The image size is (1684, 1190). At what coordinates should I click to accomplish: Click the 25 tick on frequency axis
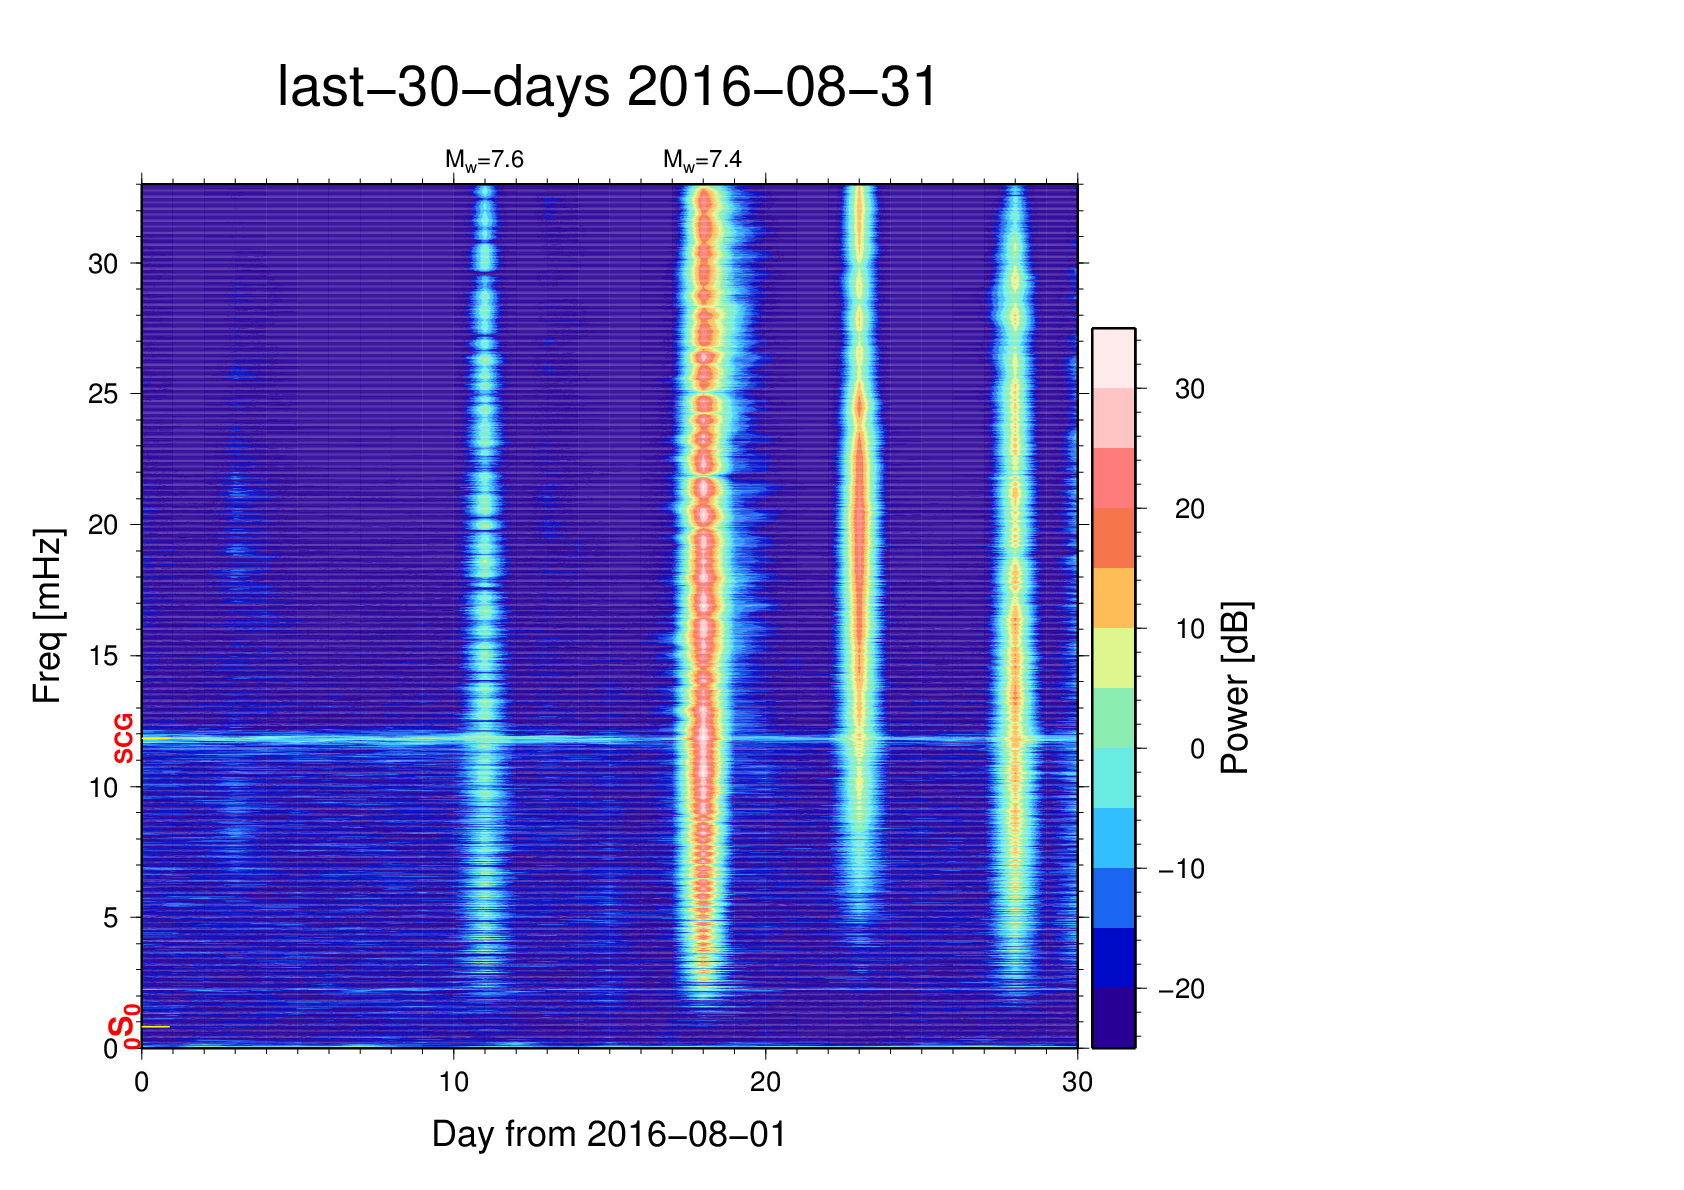[x=103, y=394]
